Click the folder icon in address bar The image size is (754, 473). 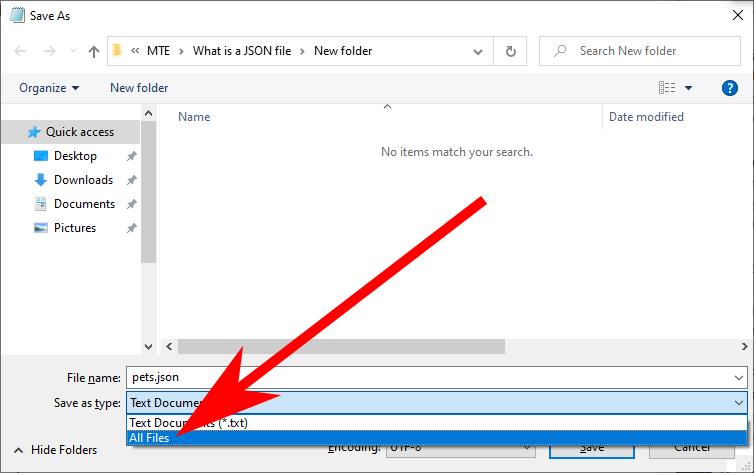coord(117,50)
